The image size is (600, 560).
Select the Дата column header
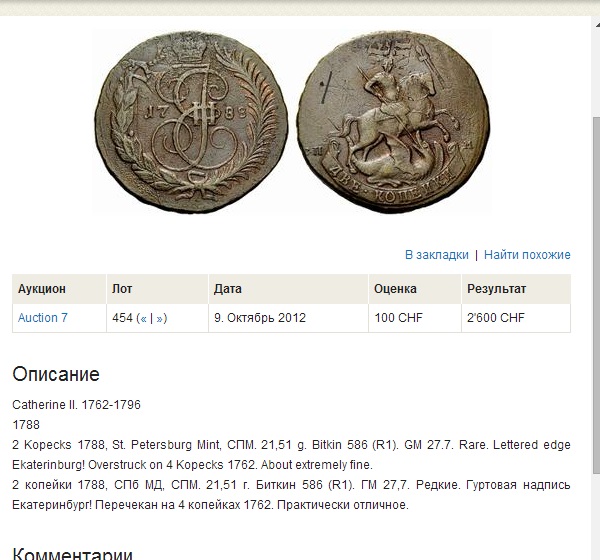(288, 289)
